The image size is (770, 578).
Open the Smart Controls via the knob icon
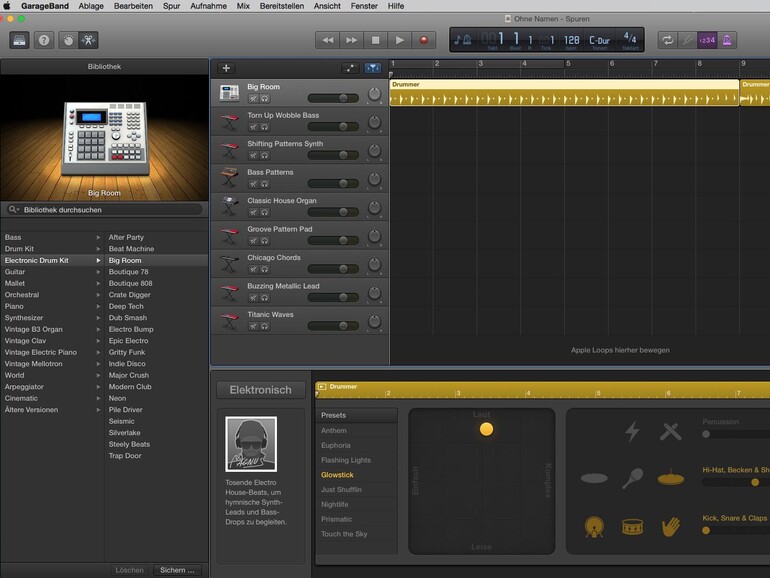pyautogui.click(x=68, y=40)
